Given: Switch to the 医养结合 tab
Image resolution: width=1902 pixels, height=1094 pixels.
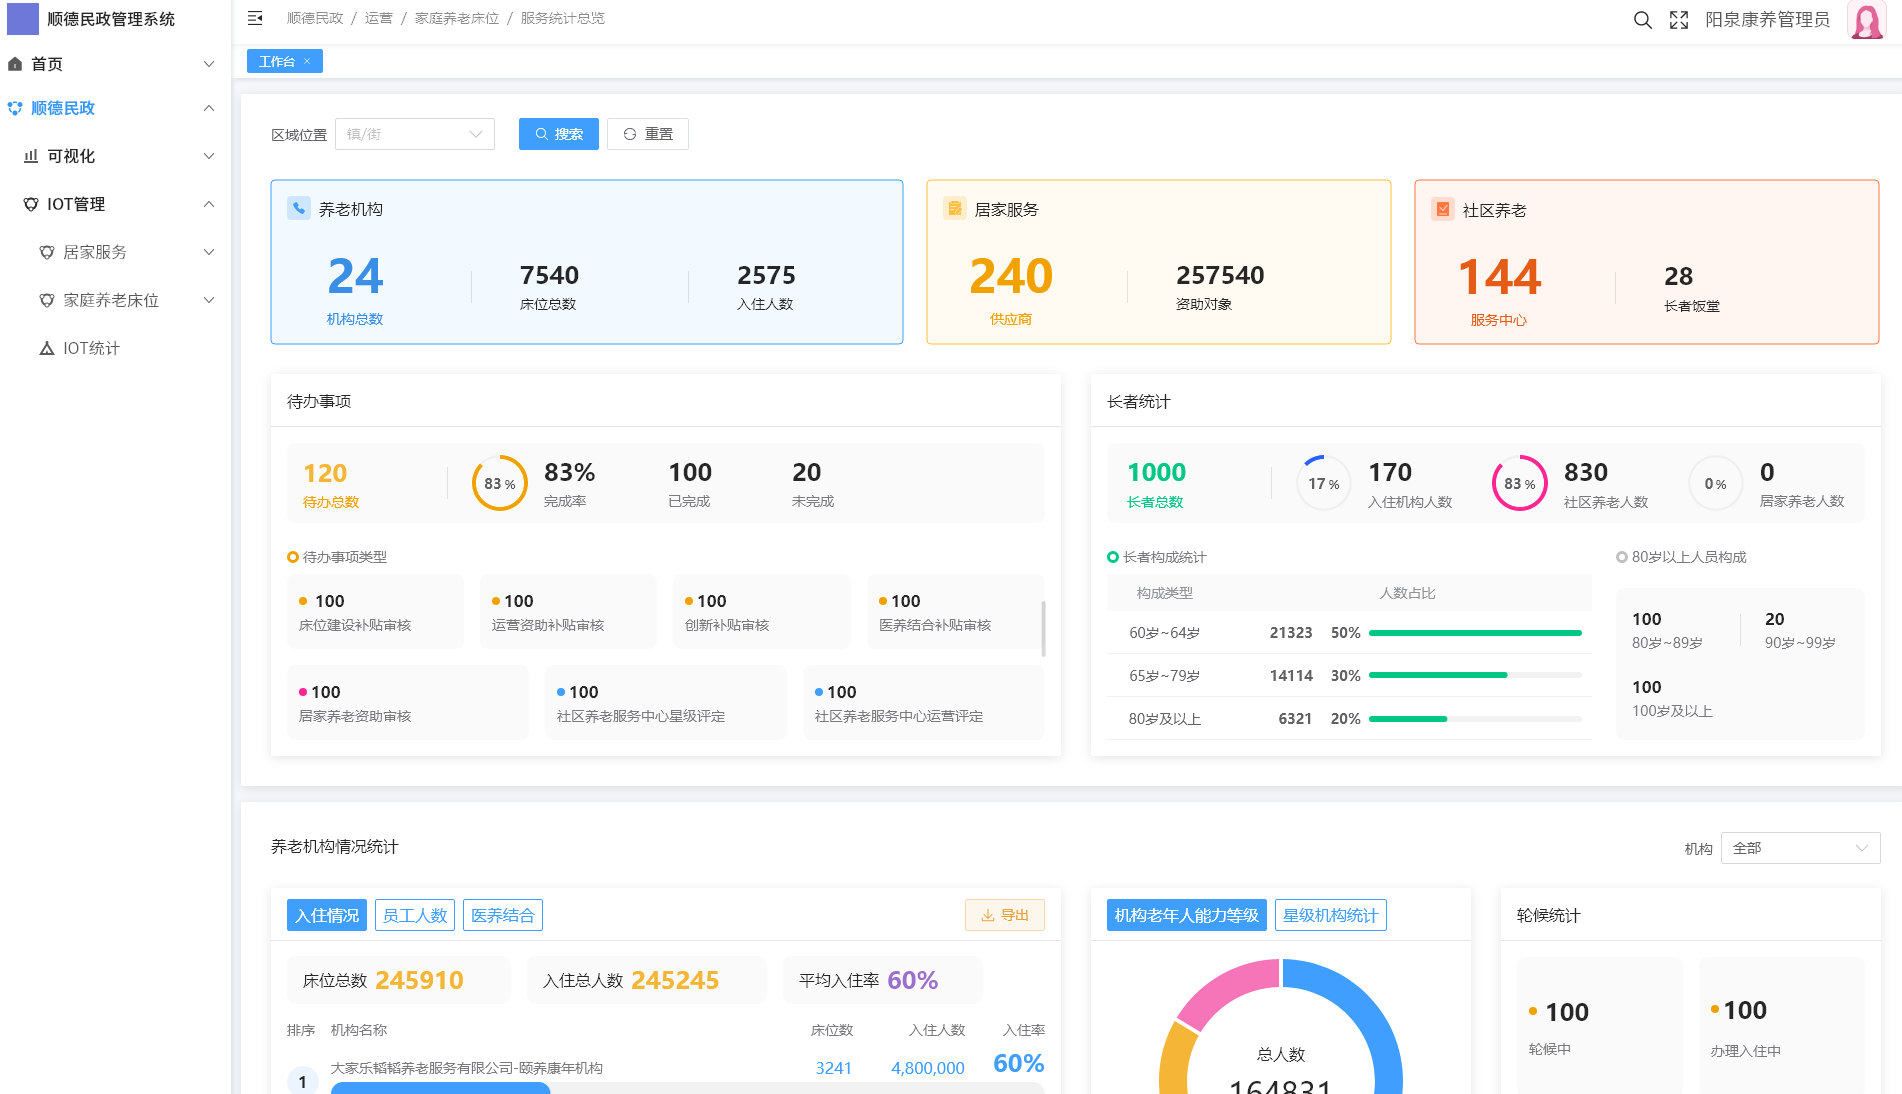Looking at the screenshot, I should (503, 915).
